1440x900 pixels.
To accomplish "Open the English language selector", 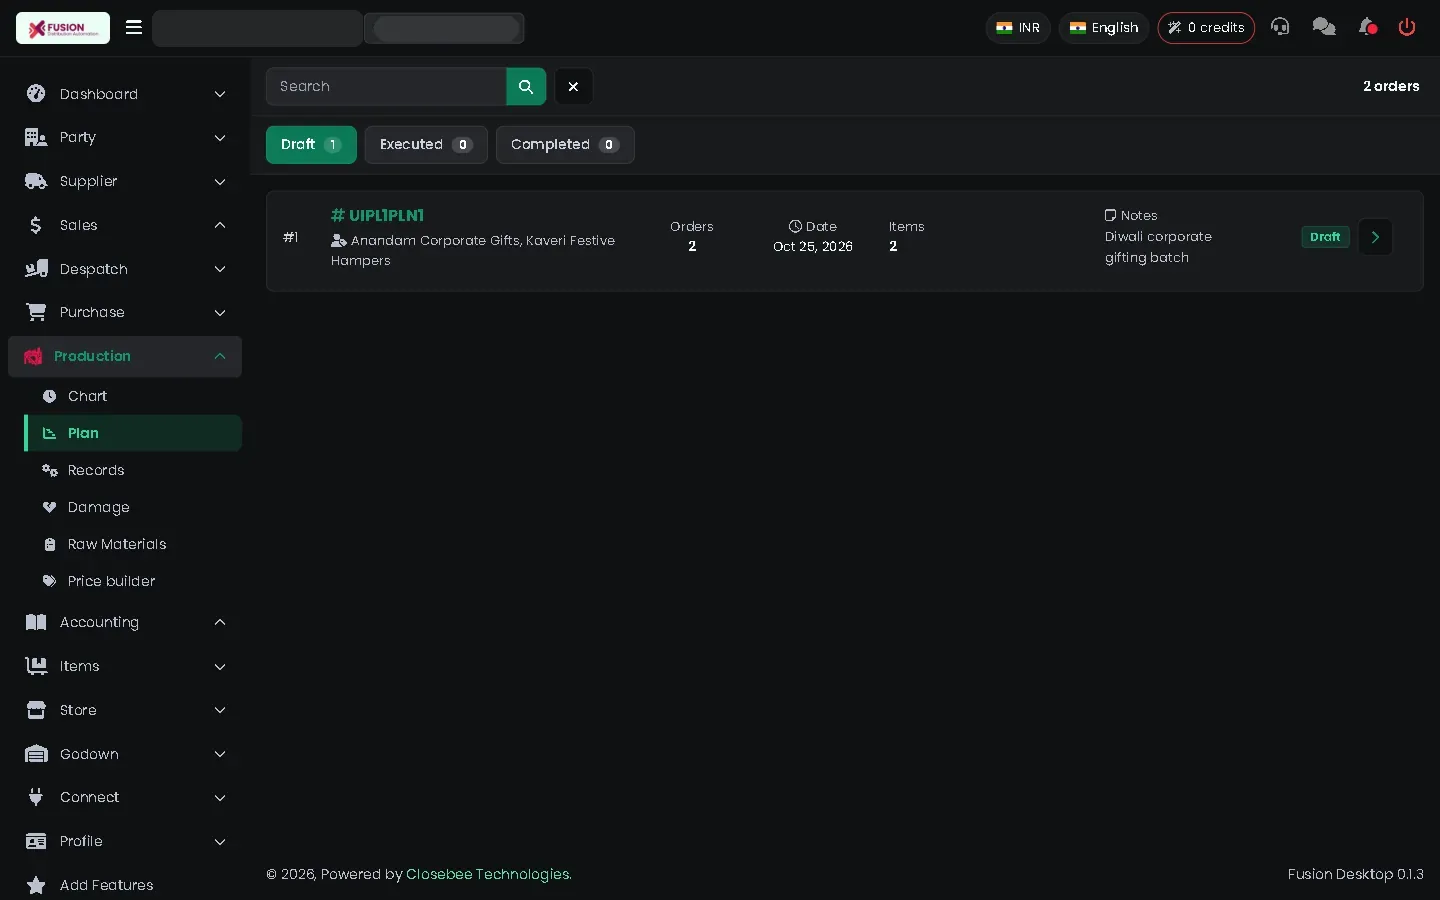I will tap(1104, 28).
